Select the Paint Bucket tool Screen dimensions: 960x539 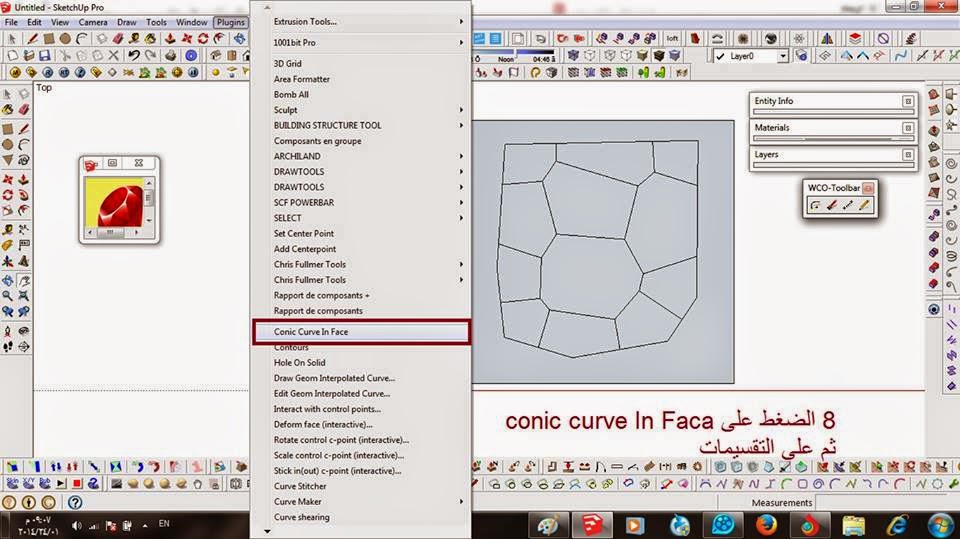151,39
